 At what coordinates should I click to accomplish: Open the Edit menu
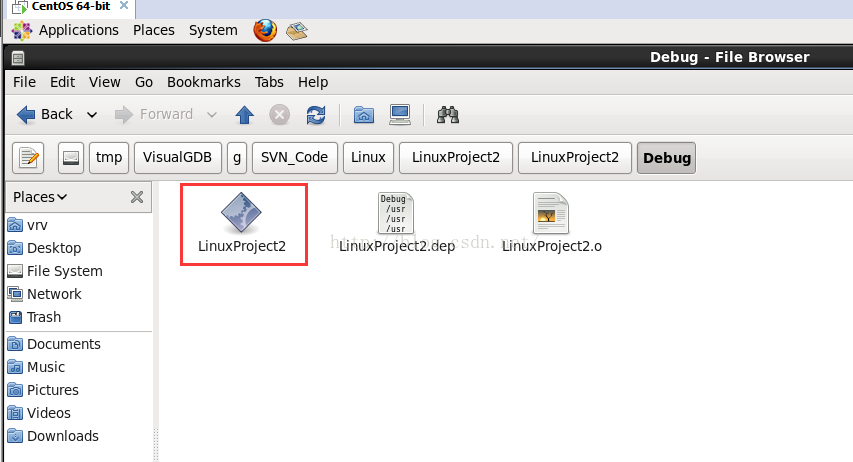click(x=63, y=82)
